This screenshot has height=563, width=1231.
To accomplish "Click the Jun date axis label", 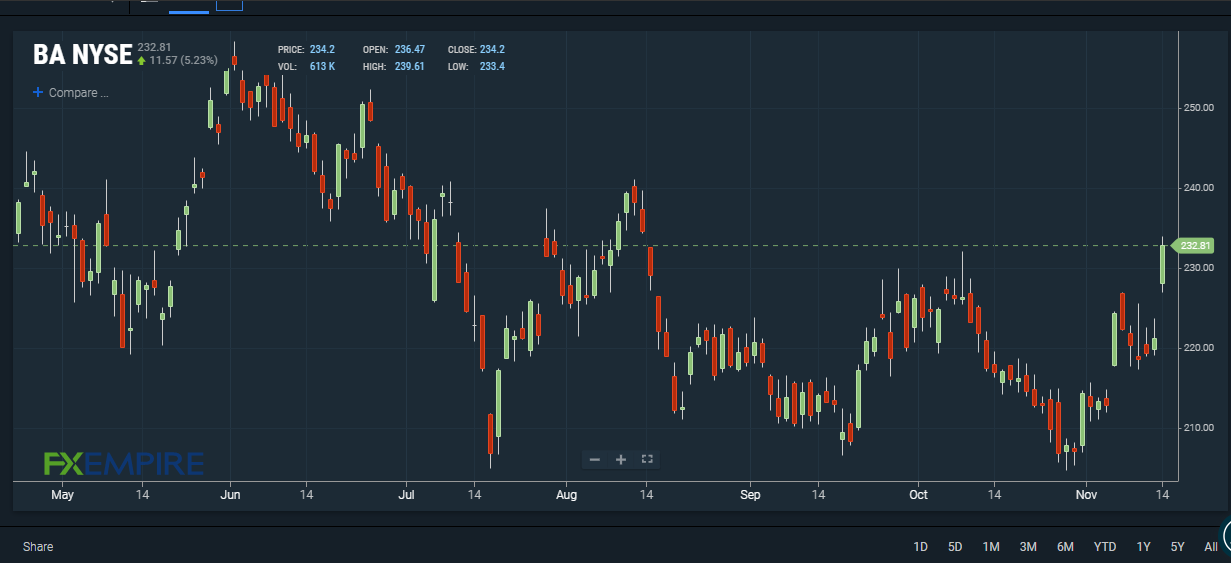I will click(x=230, y=495).
